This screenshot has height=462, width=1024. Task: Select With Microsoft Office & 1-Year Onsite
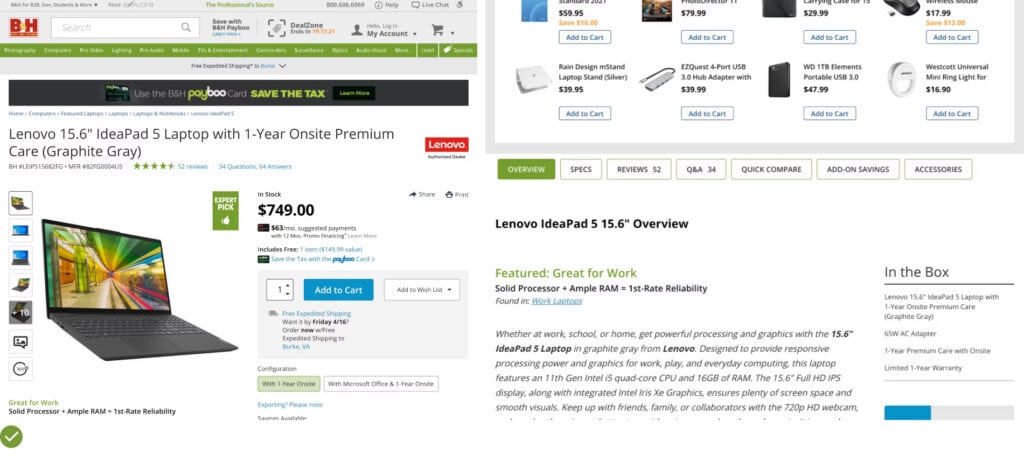381,383
